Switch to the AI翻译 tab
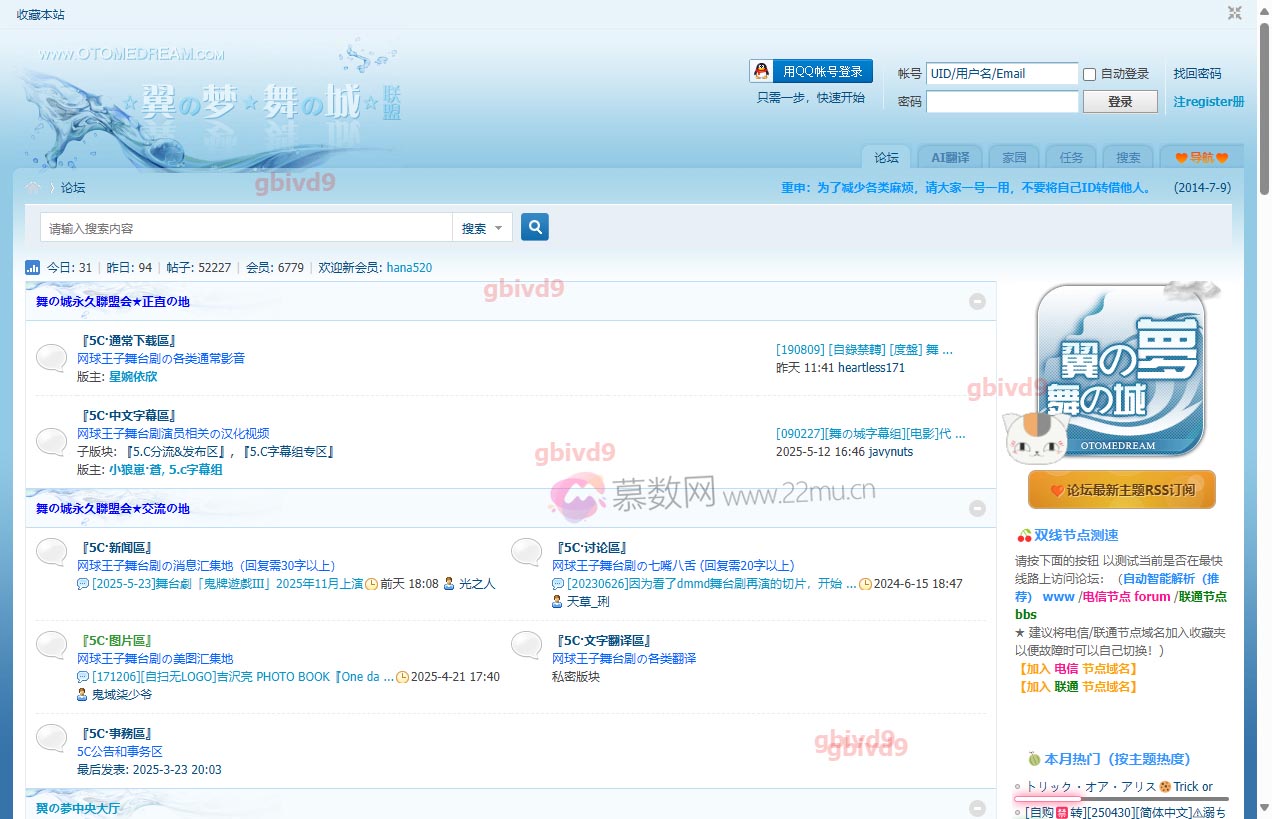The width and height of the screenshot is (1272, 819). (949, 157)
